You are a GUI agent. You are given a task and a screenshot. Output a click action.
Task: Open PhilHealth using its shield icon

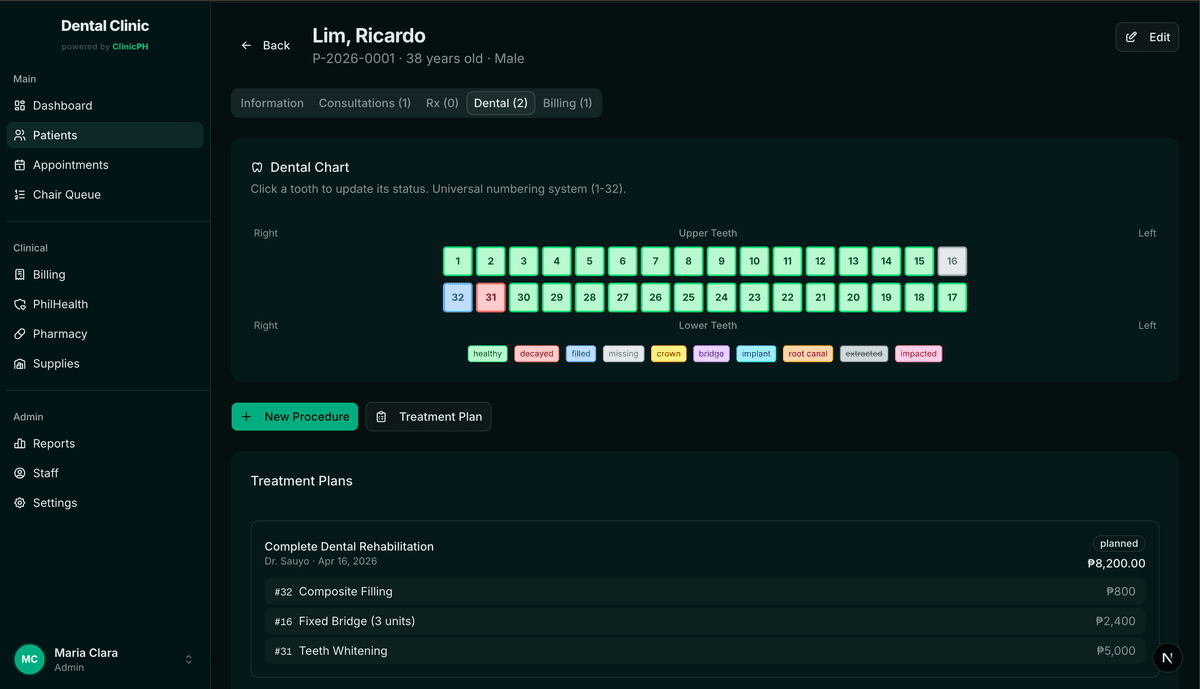20,304
